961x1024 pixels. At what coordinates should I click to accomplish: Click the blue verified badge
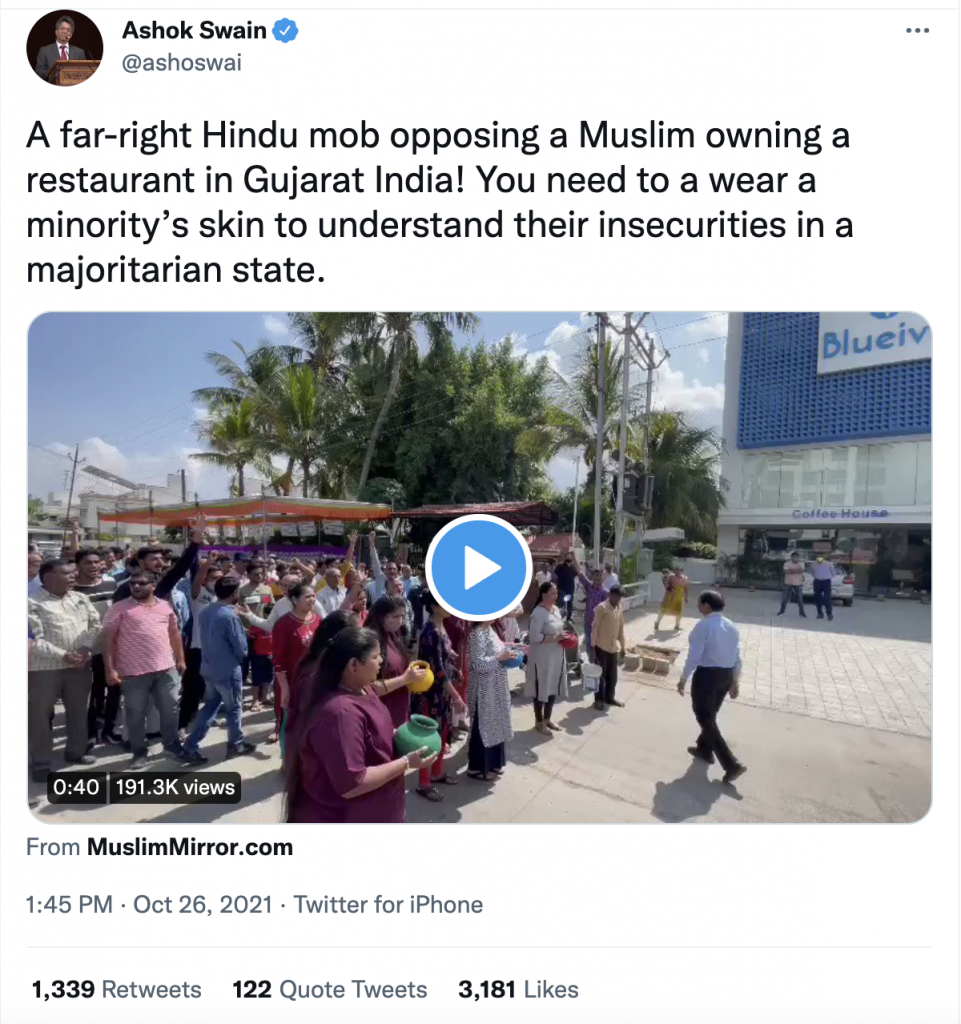[286, 31]
